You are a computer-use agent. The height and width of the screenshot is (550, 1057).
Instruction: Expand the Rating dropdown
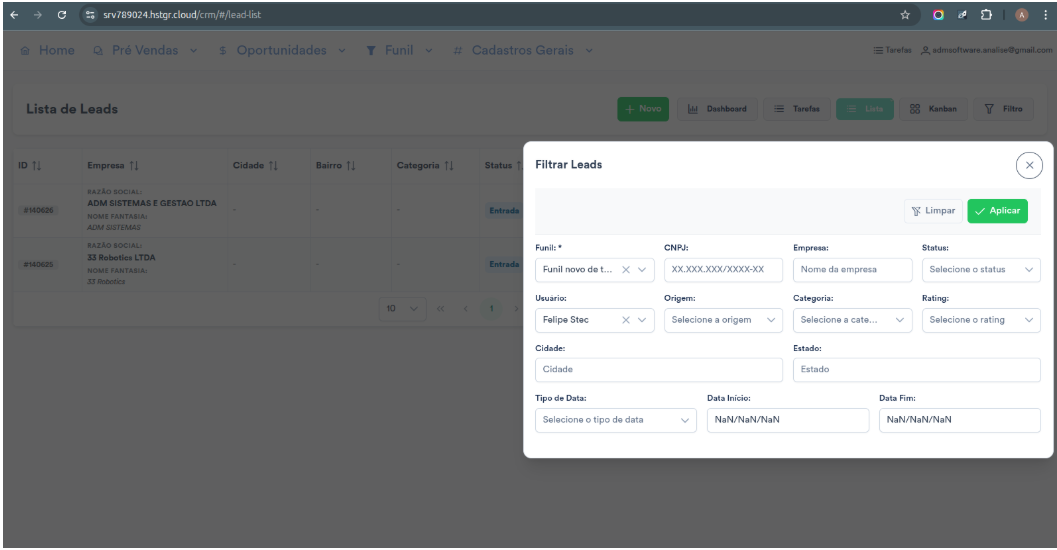pos(980,320)
